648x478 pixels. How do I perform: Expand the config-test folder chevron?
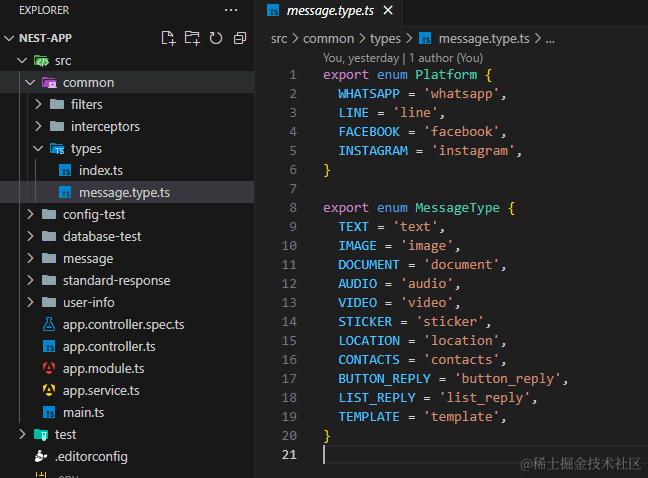30,214
